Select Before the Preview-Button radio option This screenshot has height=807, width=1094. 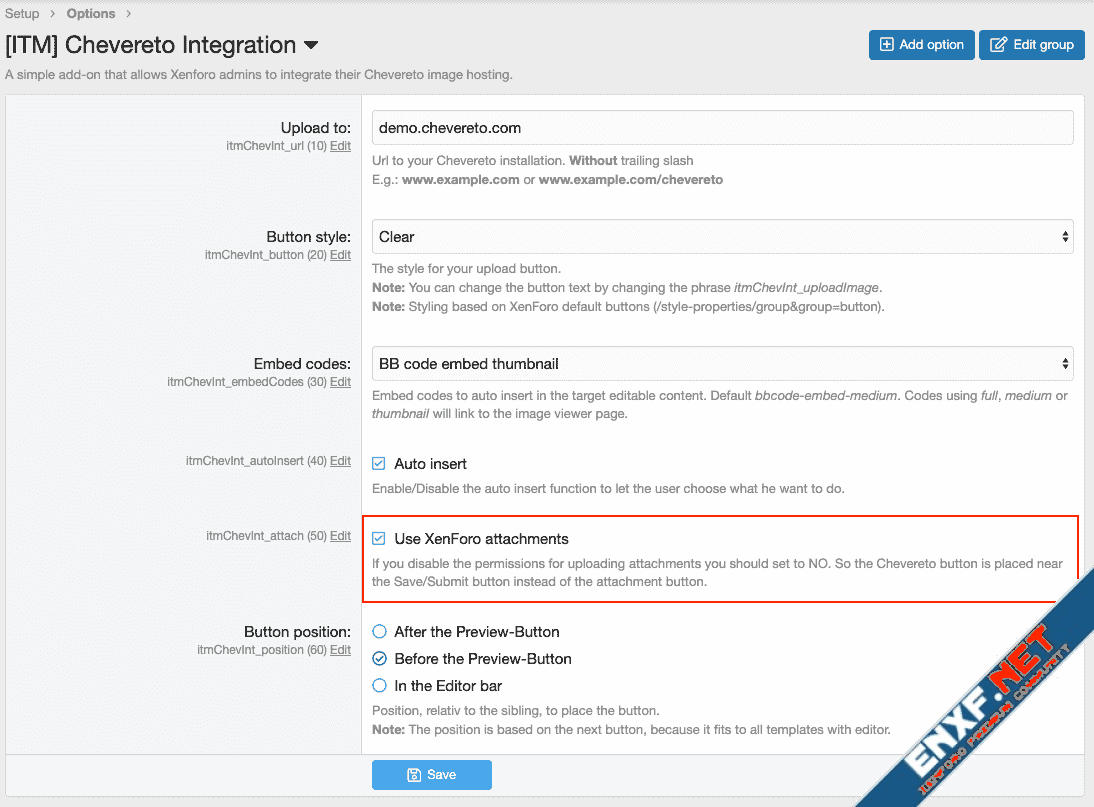(379, 659)
